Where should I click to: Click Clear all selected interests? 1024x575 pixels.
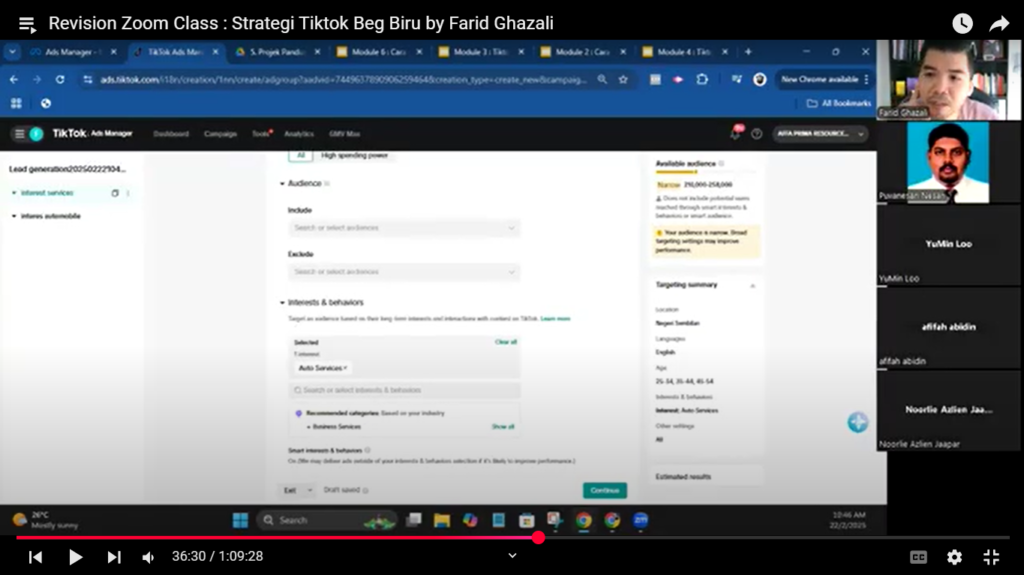pyautogui.click(x=505, y=342)
